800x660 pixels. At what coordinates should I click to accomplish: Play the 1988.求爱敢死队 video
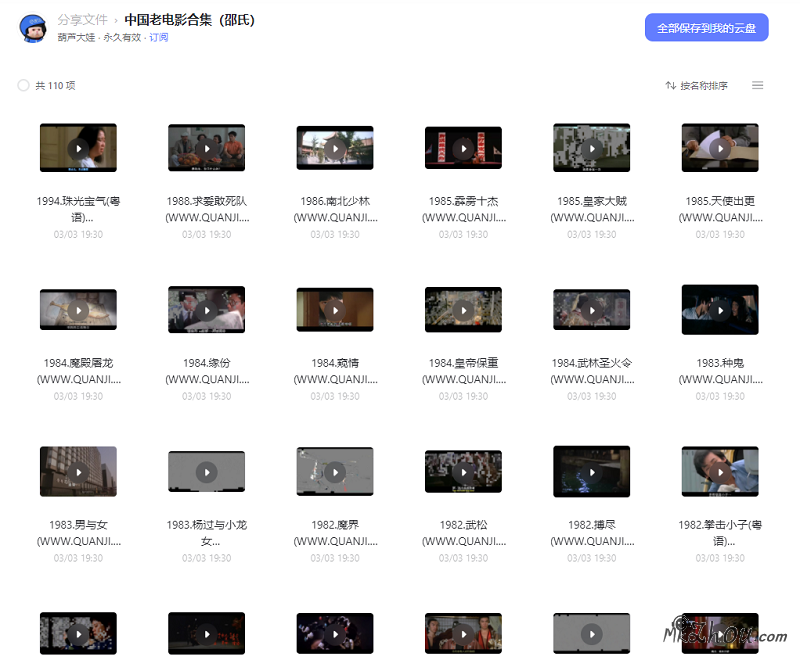207,148
